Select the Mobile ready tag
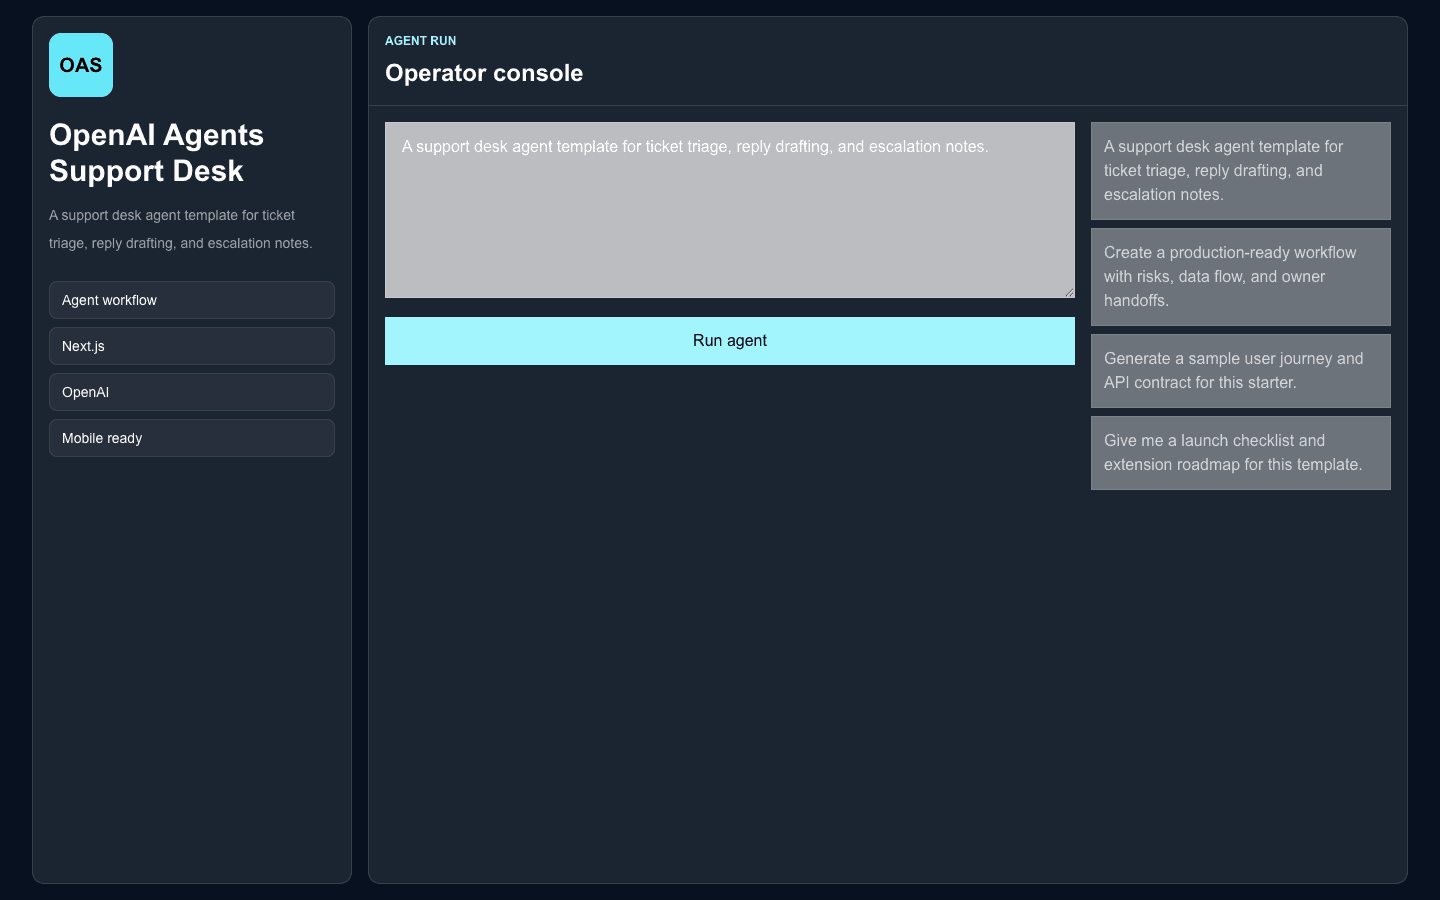Viewport: 1440px width, 900px height. [x=192, y=438]
